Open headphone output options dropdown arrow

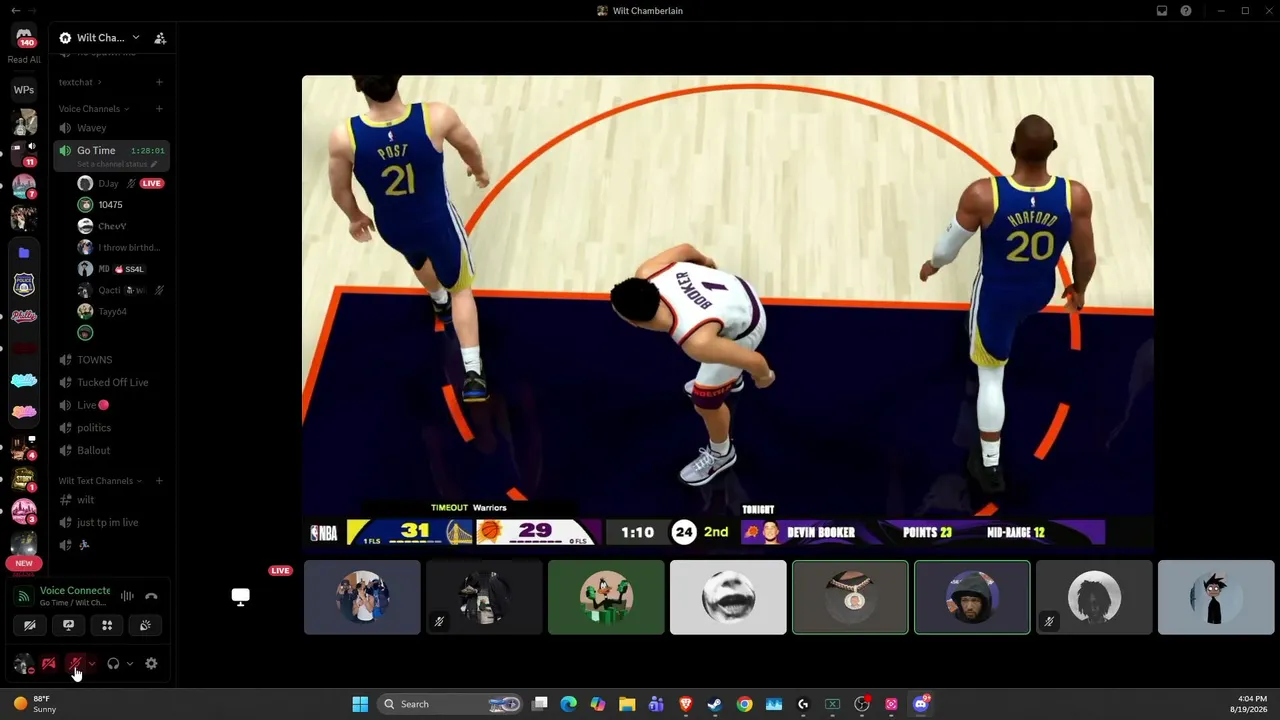click(129, 663)
